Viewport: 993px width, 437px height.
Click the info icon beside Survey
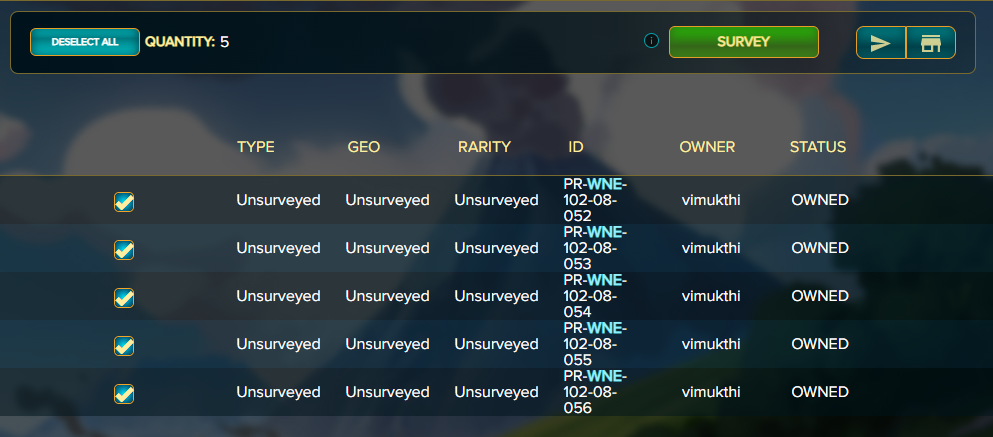[x=651, y=41]
